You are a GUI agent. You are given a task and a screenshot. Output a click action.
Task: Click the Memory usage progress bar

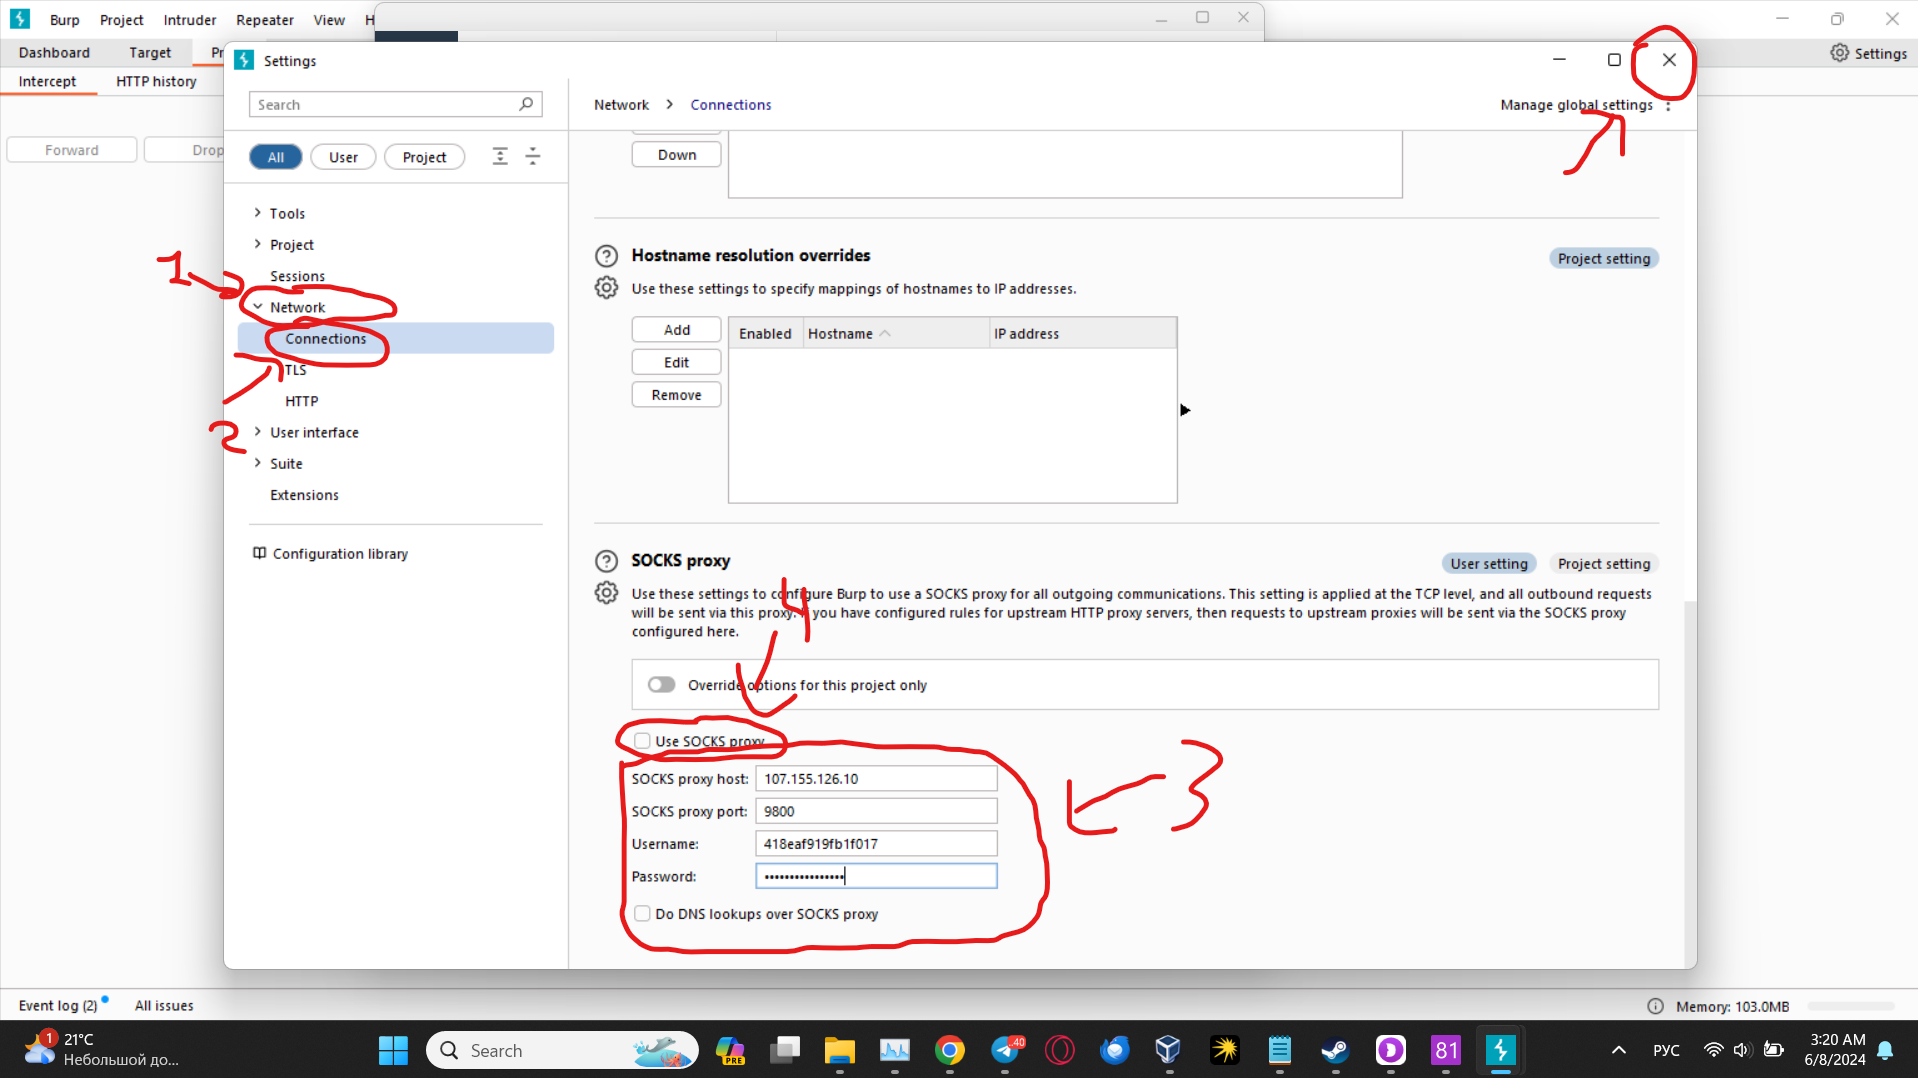coord(1851,1006)
